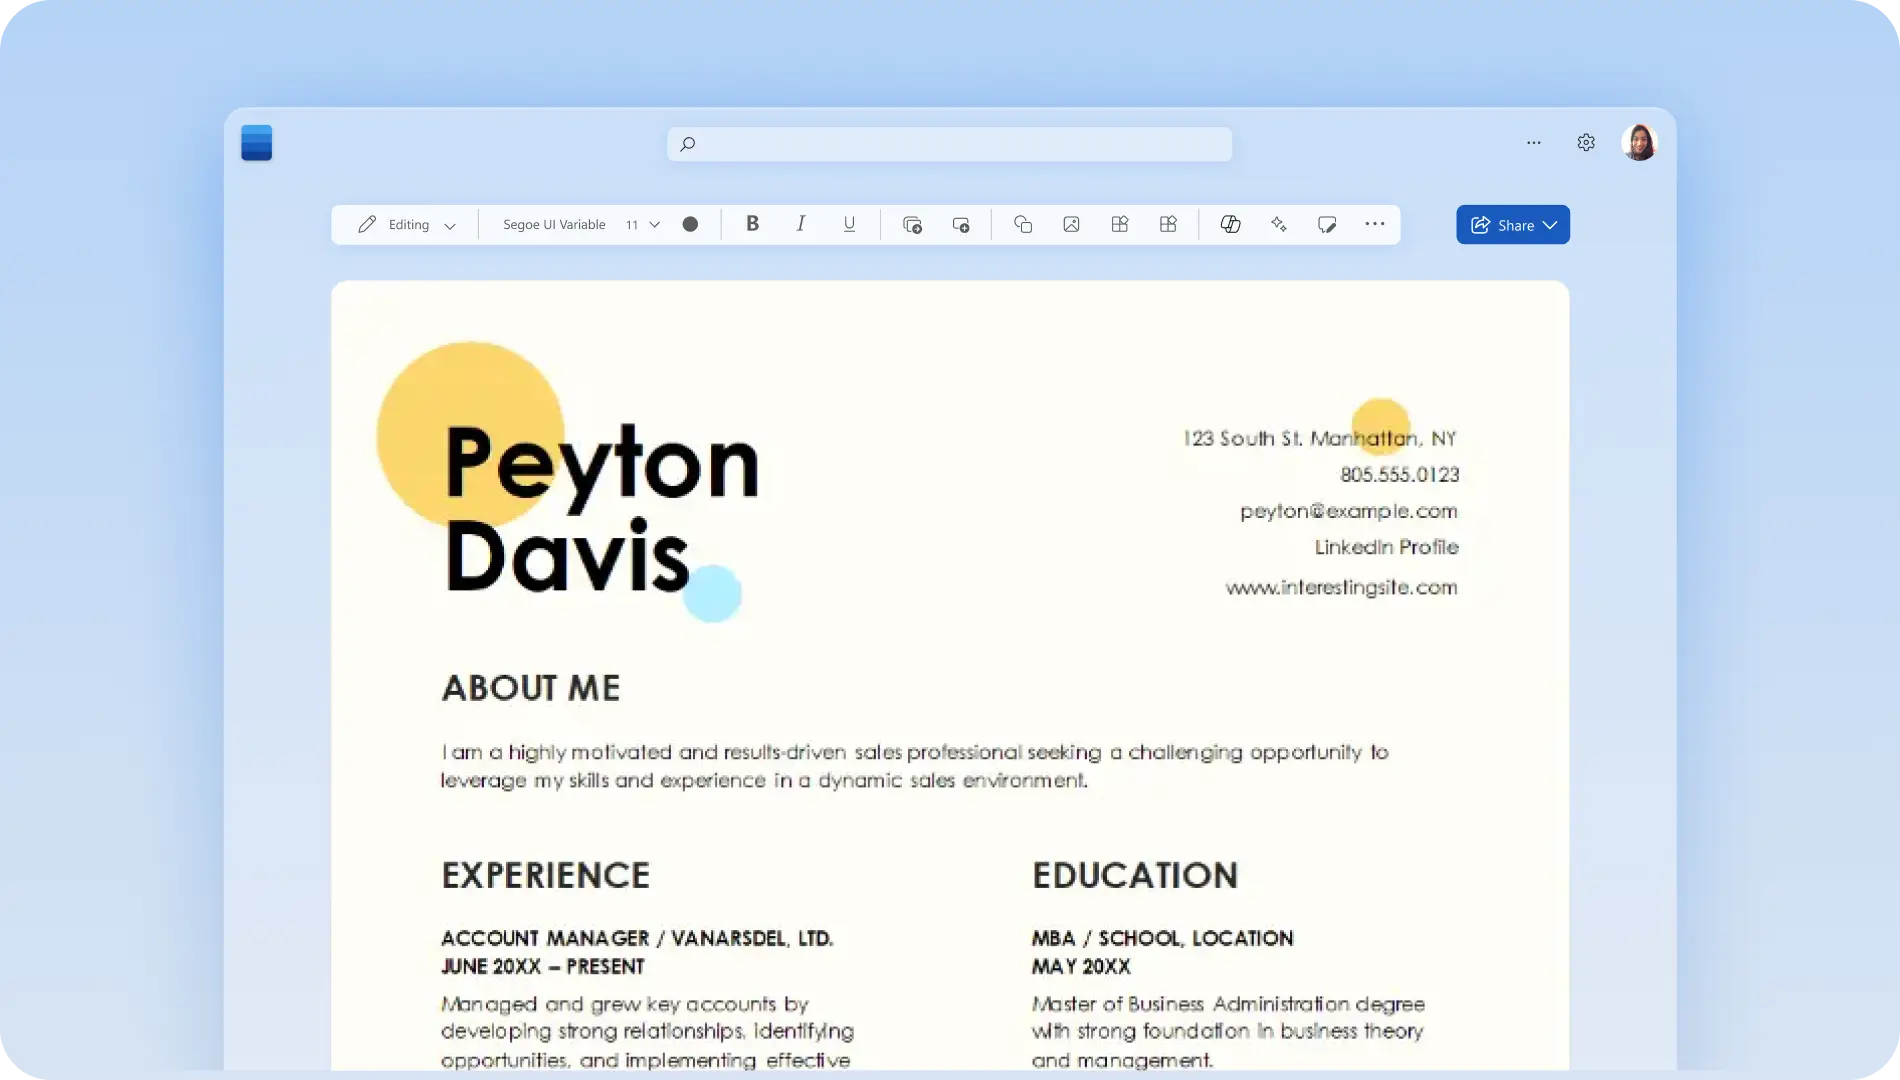Click the black font color swatch
This screenshot has width=1900, height=1080.
690,224
